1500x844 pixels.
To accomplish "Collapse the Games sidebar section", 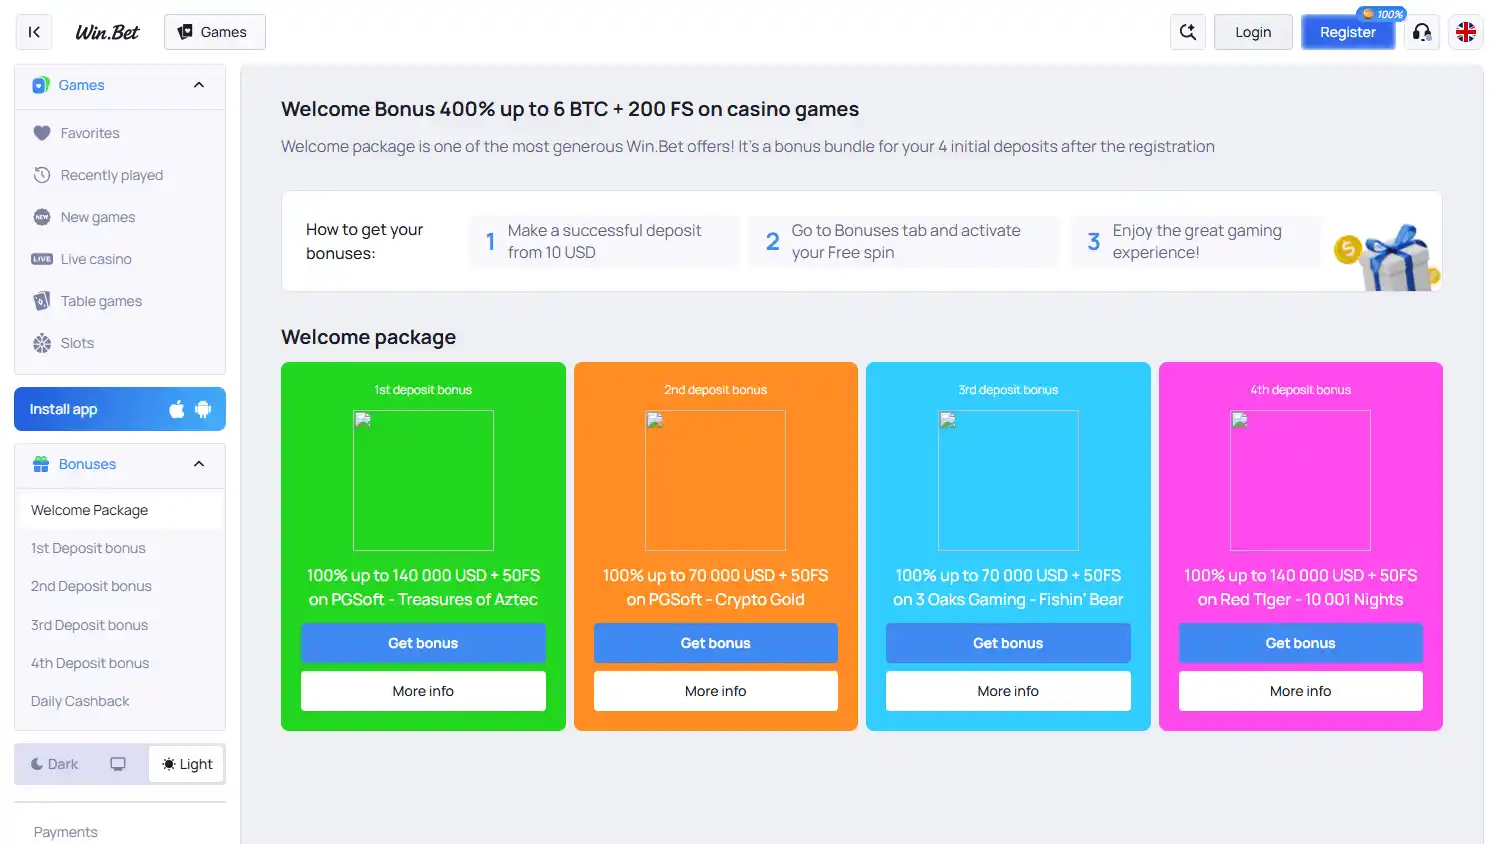I will (x=199, y=85).
